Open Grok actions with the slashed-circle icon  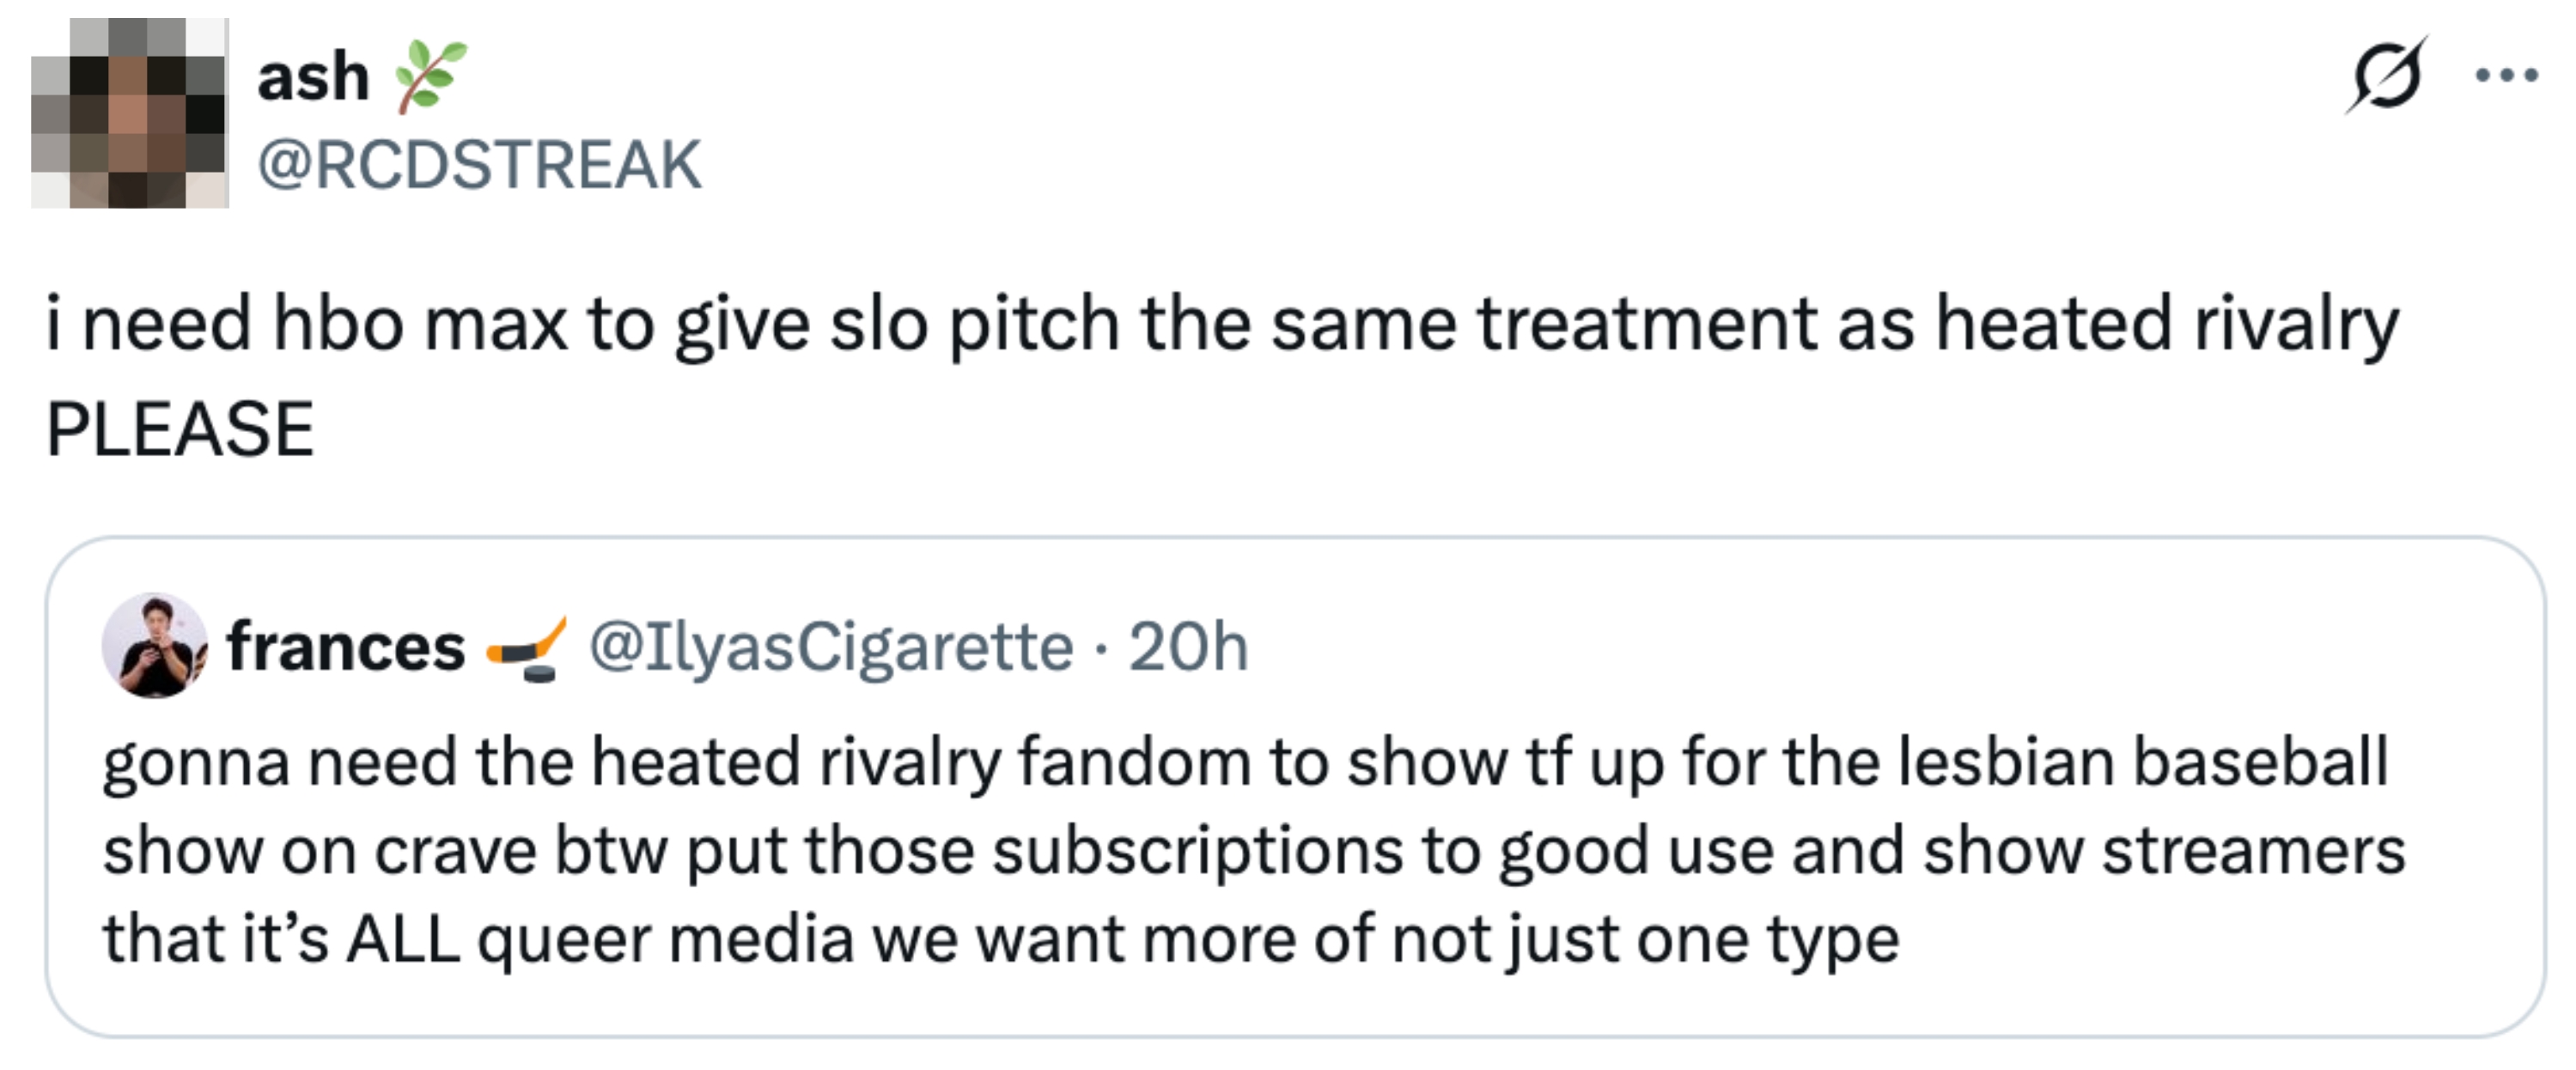[x=2386, y=75]
